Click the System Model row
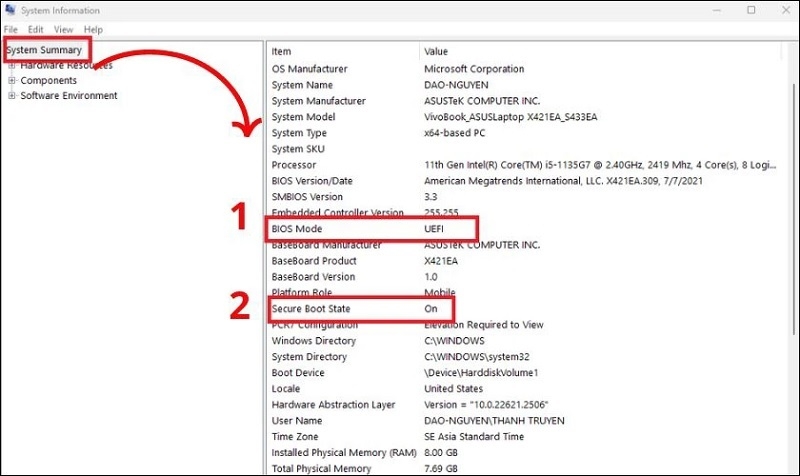 [304, 117]
